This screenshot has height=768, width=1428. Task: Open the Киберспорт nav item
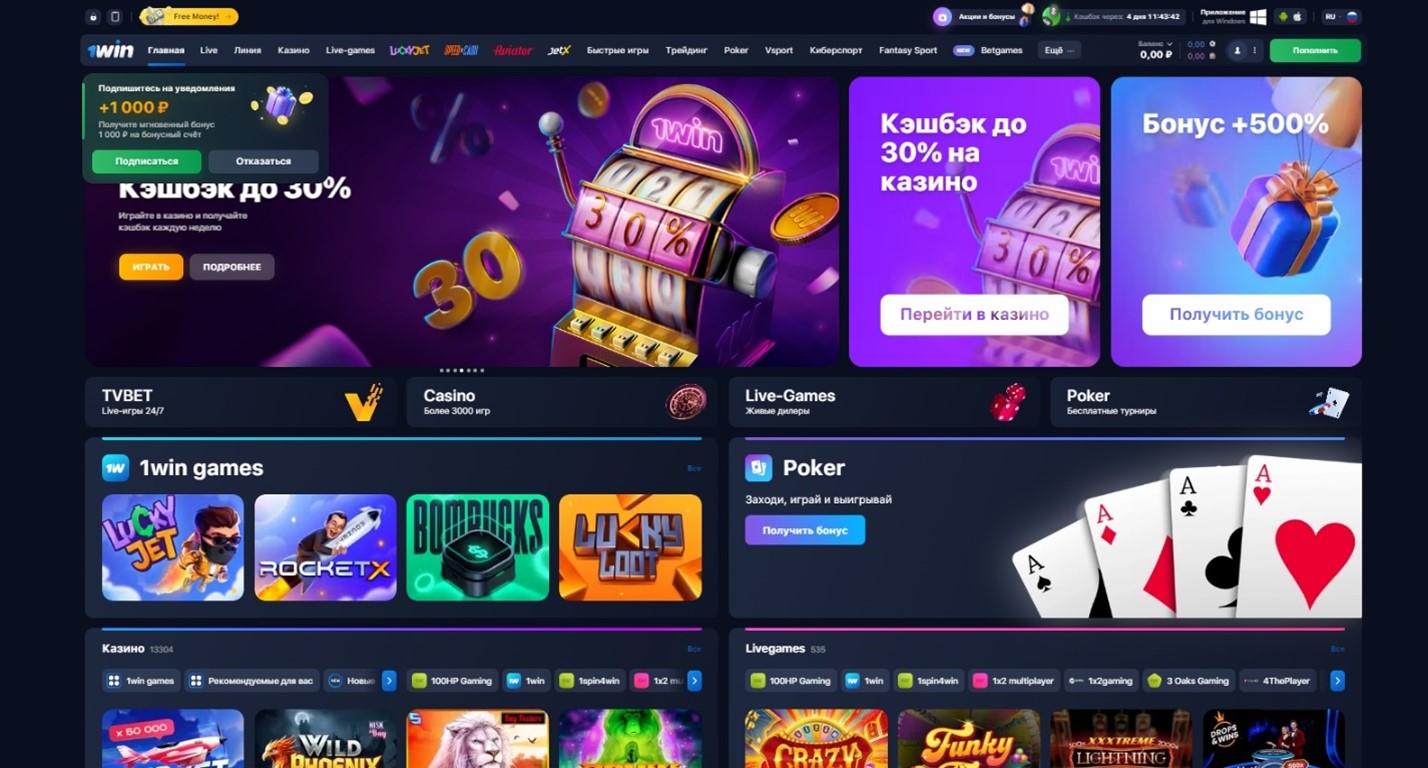tap(835, 50)
